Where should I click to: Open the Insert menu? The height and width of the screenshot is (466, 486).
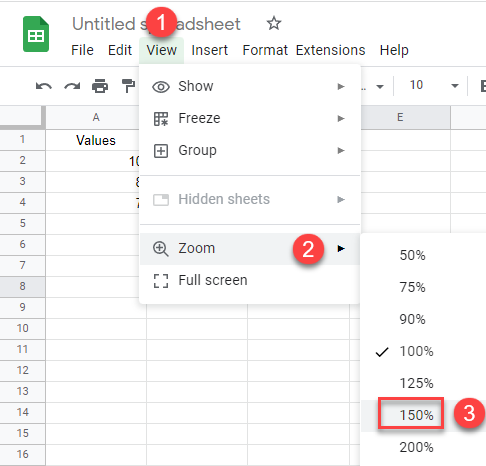209,50
